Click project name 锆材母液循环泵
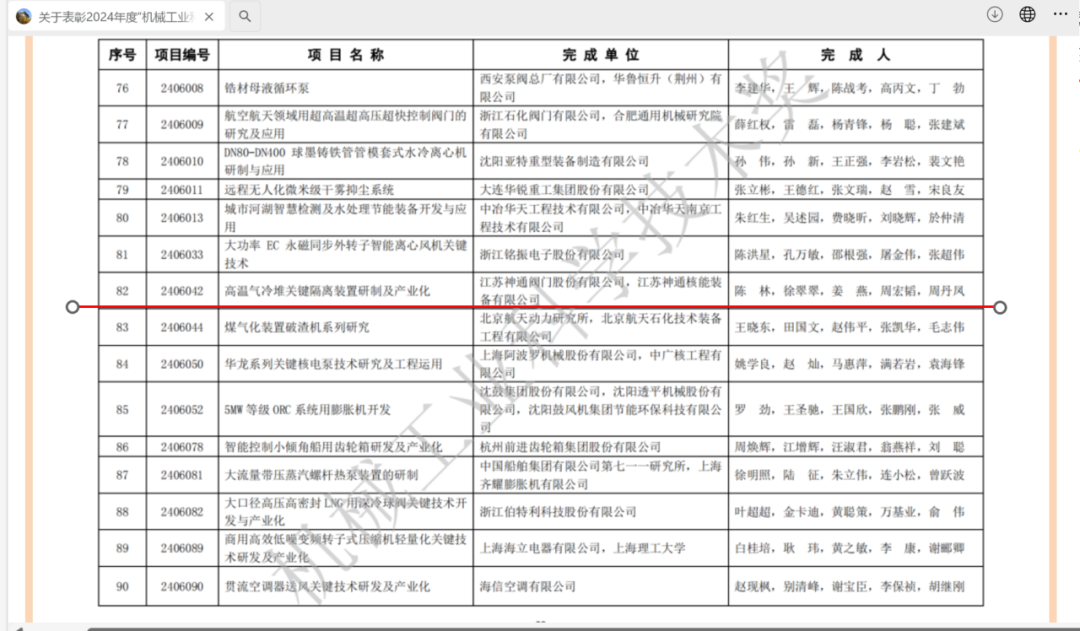This screenshot has height=631, width=1080. click(x=267, y=88)
